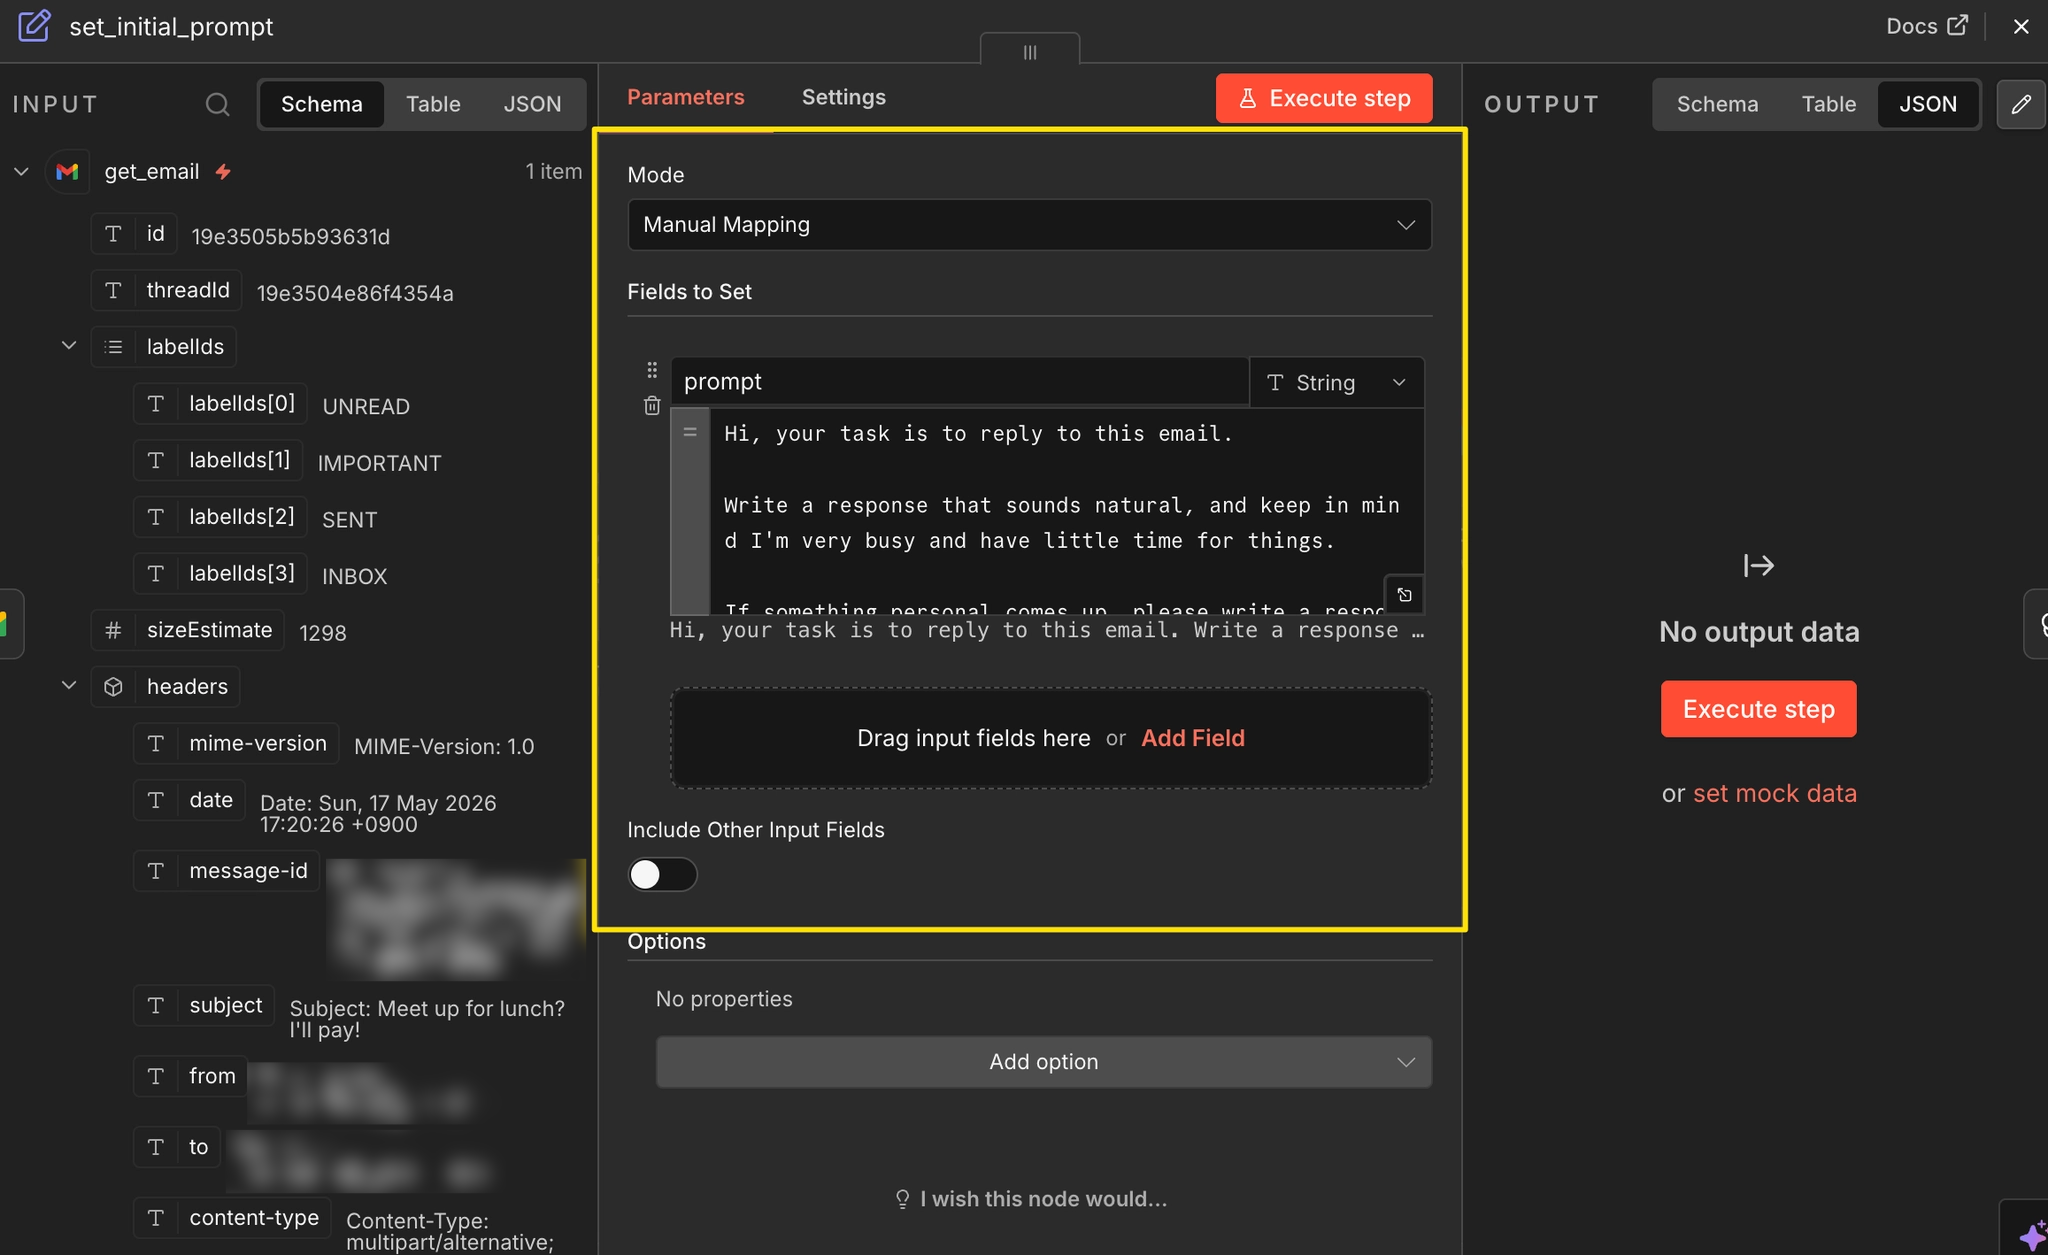Click the Add Field link
The width and height of the screenshot is (2048, 1255).
[1193, 738]
